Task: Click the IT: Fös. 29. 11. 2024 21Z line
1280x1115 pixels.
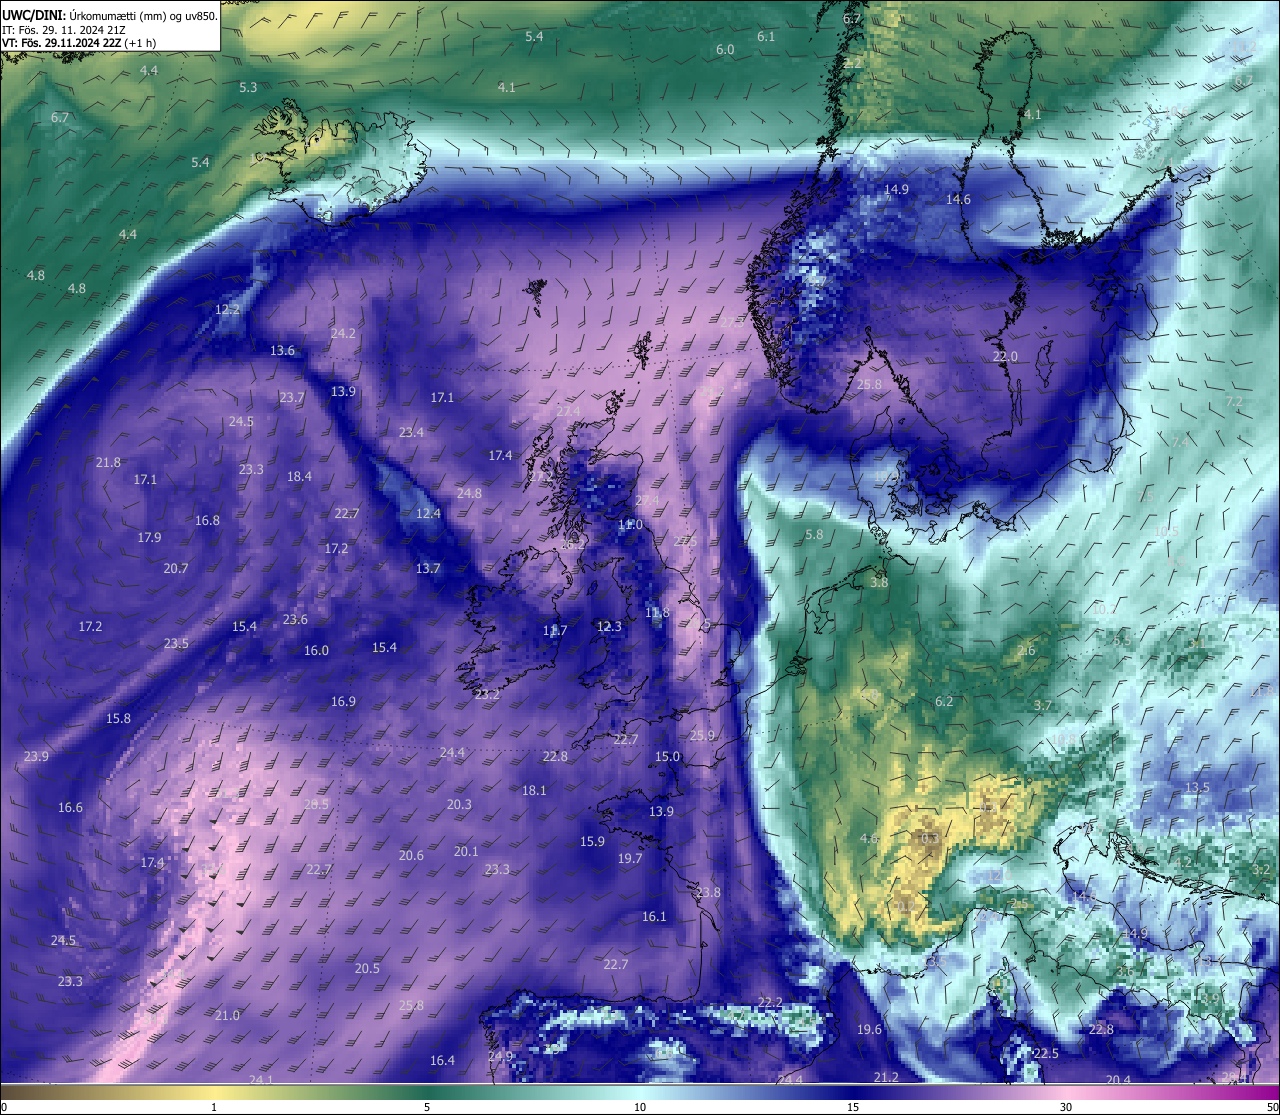Action: click(x=64, y=29)
